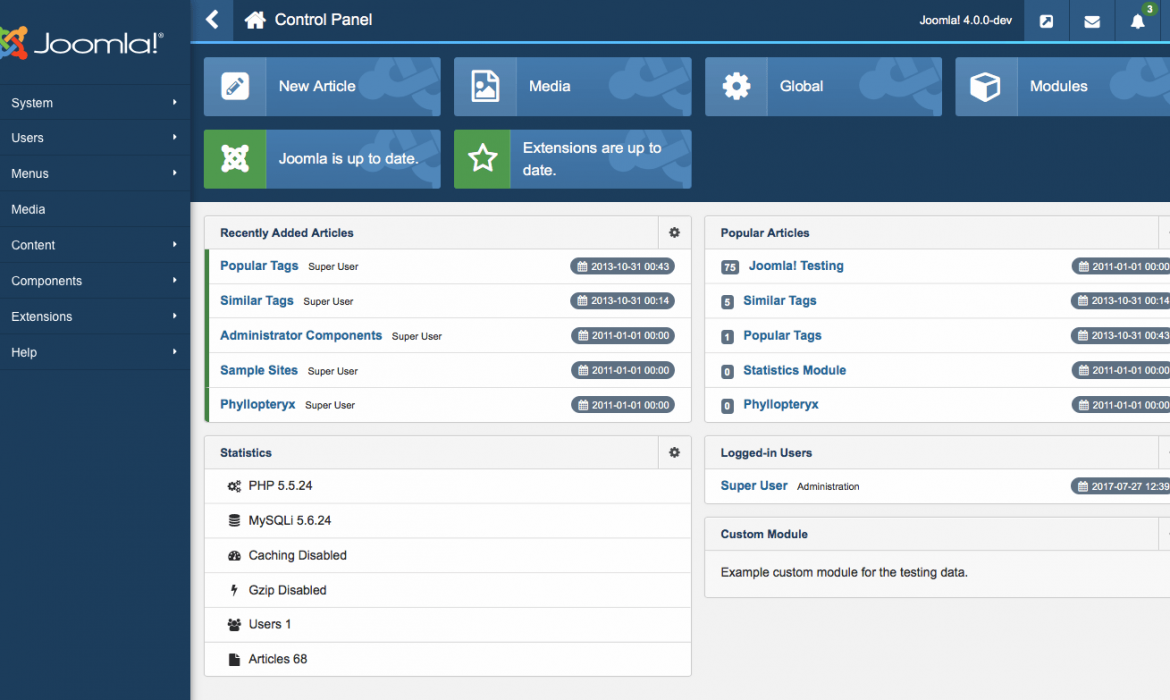
Task: Expand the Menus submenu arrow
Action: pos(175,173)
